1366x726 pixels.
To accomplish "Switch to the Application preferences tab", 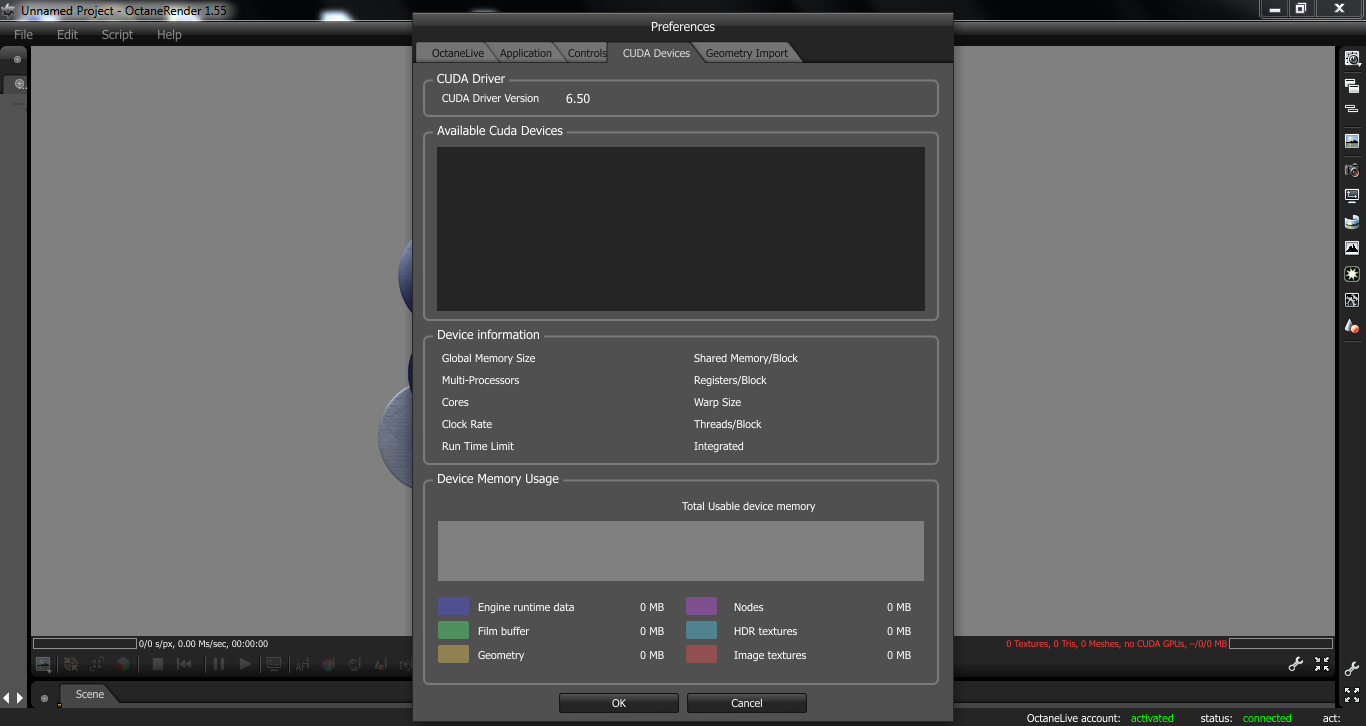I will [526, 53].
